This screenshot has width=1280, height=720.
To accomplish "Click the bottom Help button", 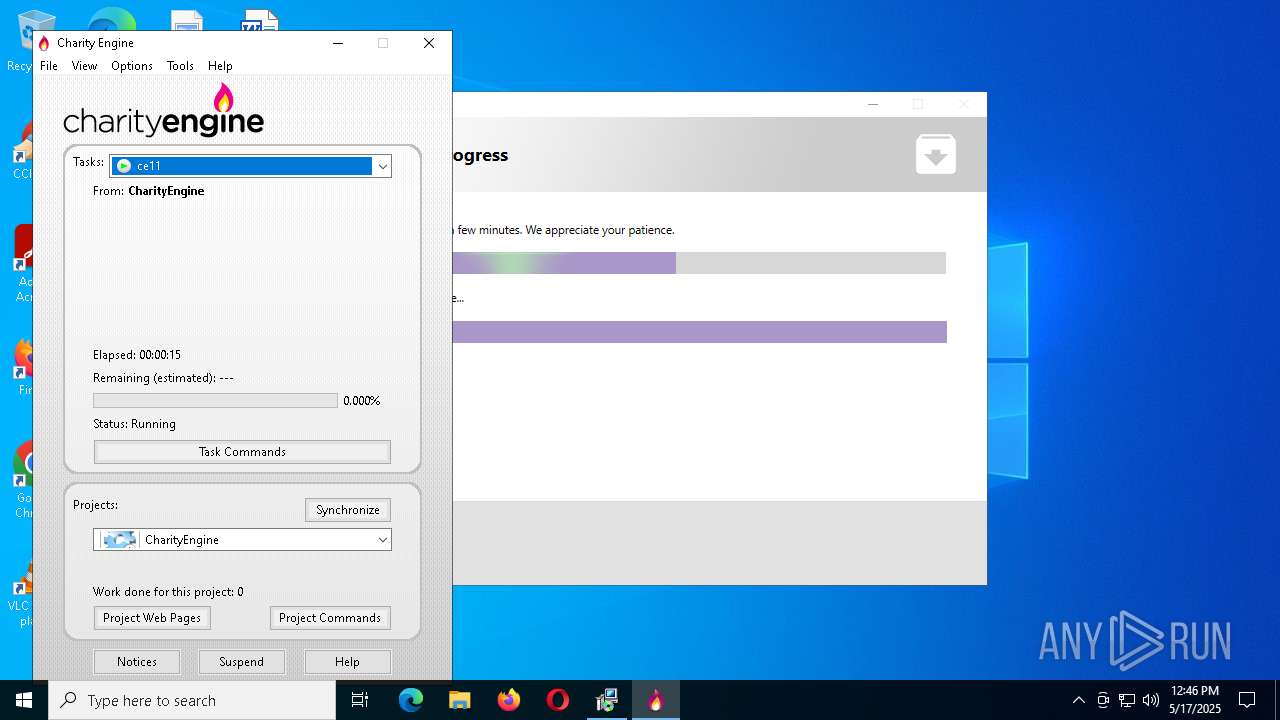I will 347,662.
